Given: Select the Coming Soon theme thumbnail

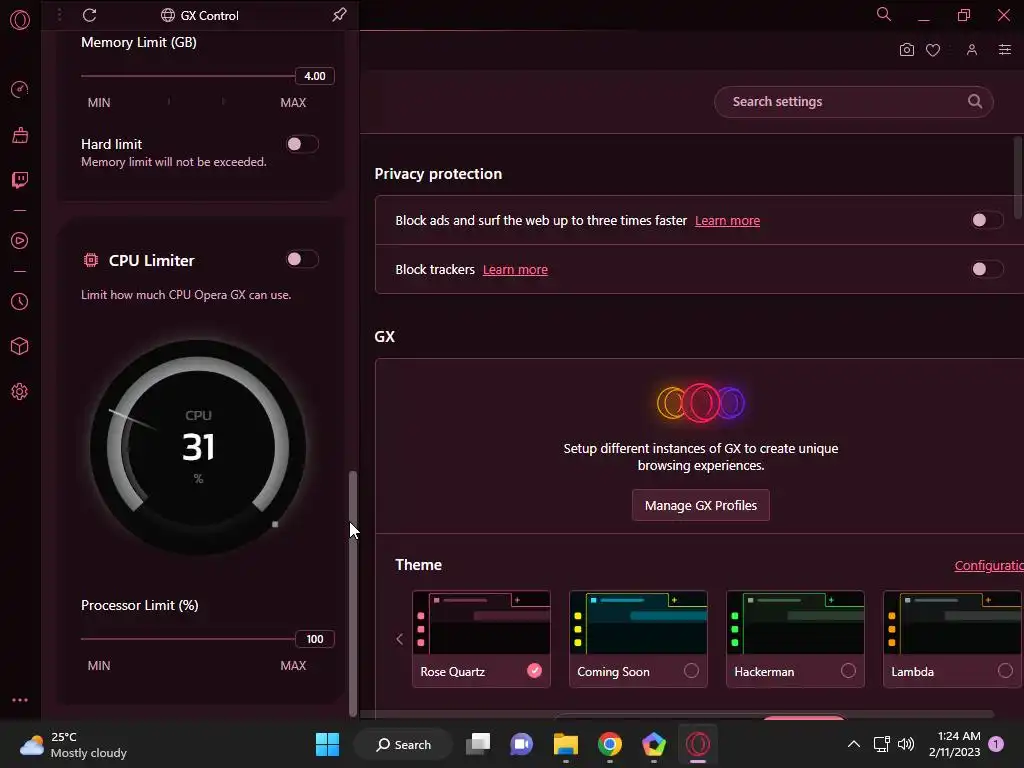Looking at the screenshot, I should tap(638, 622).
